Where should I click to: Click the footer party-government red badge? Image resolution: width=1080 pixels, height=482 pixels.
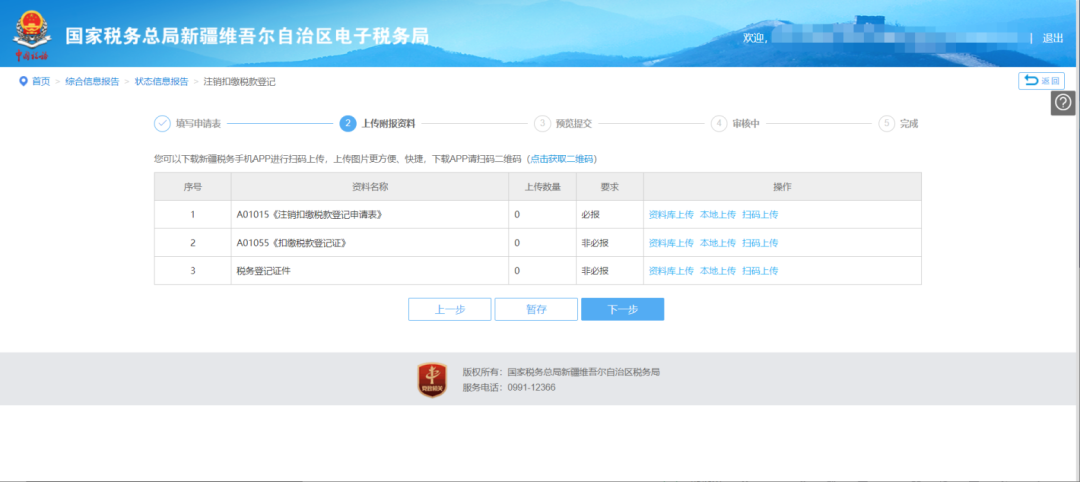tap(431, 380)
